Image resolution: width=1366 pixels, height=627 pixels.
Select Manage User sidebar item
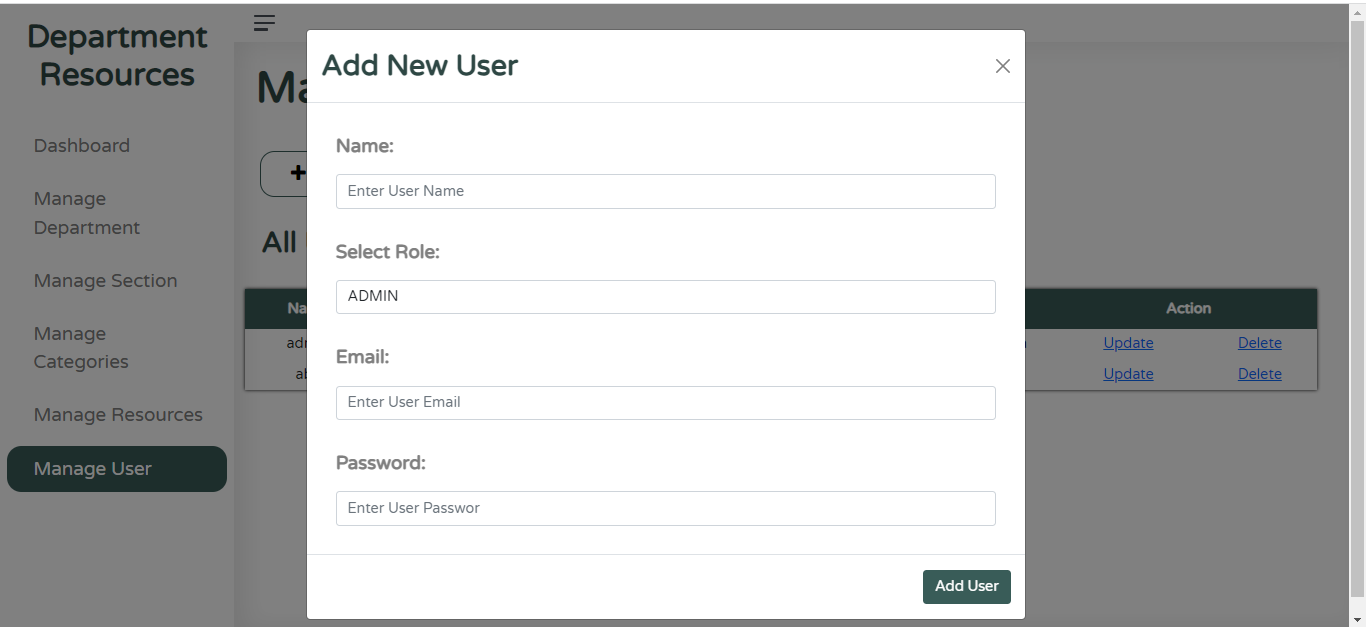pyautogui.click(x=117, y=469)
